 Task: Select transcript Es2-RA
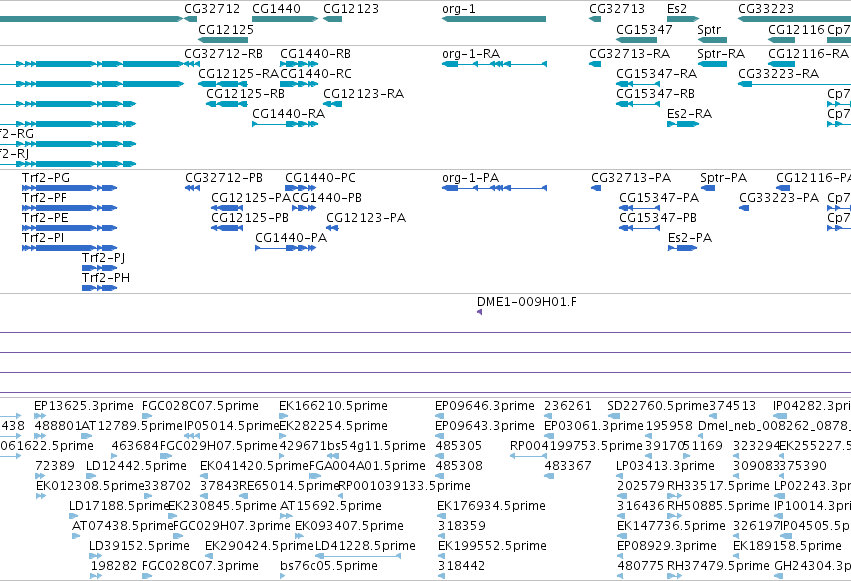[683, 124]
